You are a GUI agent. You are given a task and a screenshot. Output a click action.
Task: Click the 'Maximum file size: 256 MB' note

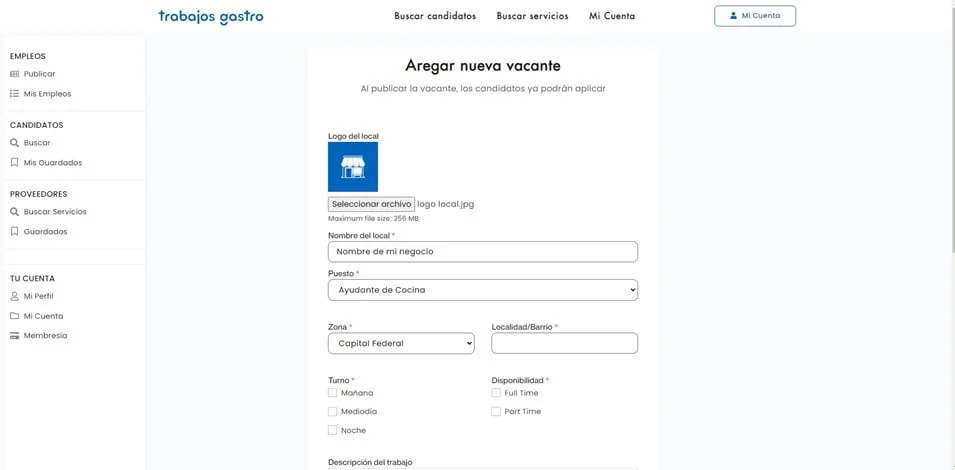(x=373, y=219)
